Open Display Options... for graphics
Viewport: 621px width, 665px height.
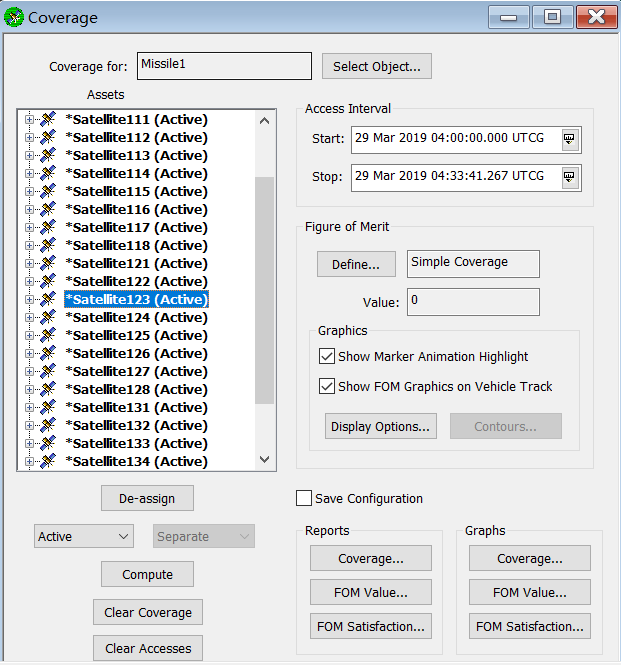click(381, 426)
